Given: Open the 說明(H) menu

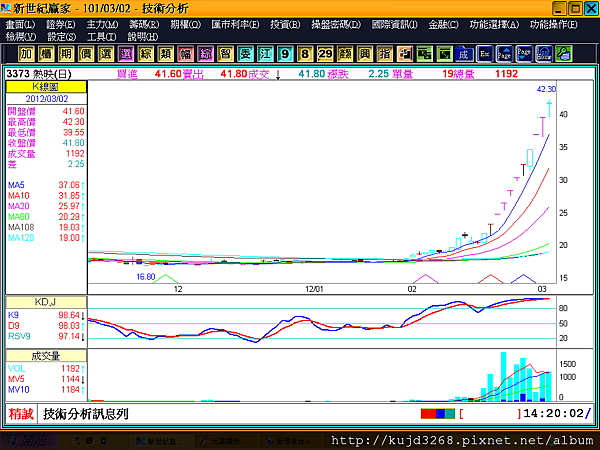Looking at the screenshot, I should pos(142,37).
